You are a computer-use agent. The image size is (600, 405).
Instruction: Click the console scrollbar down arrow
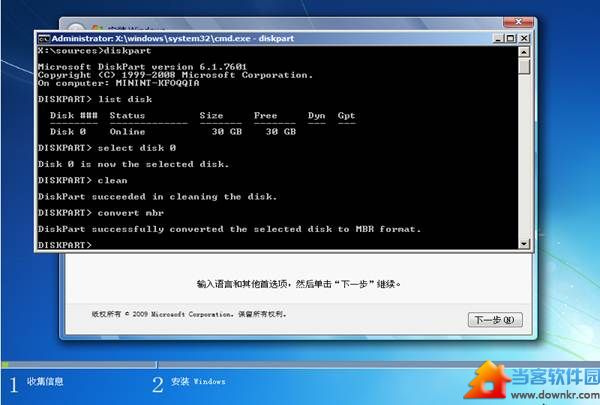pyautogui.click(x=524, y=243)
